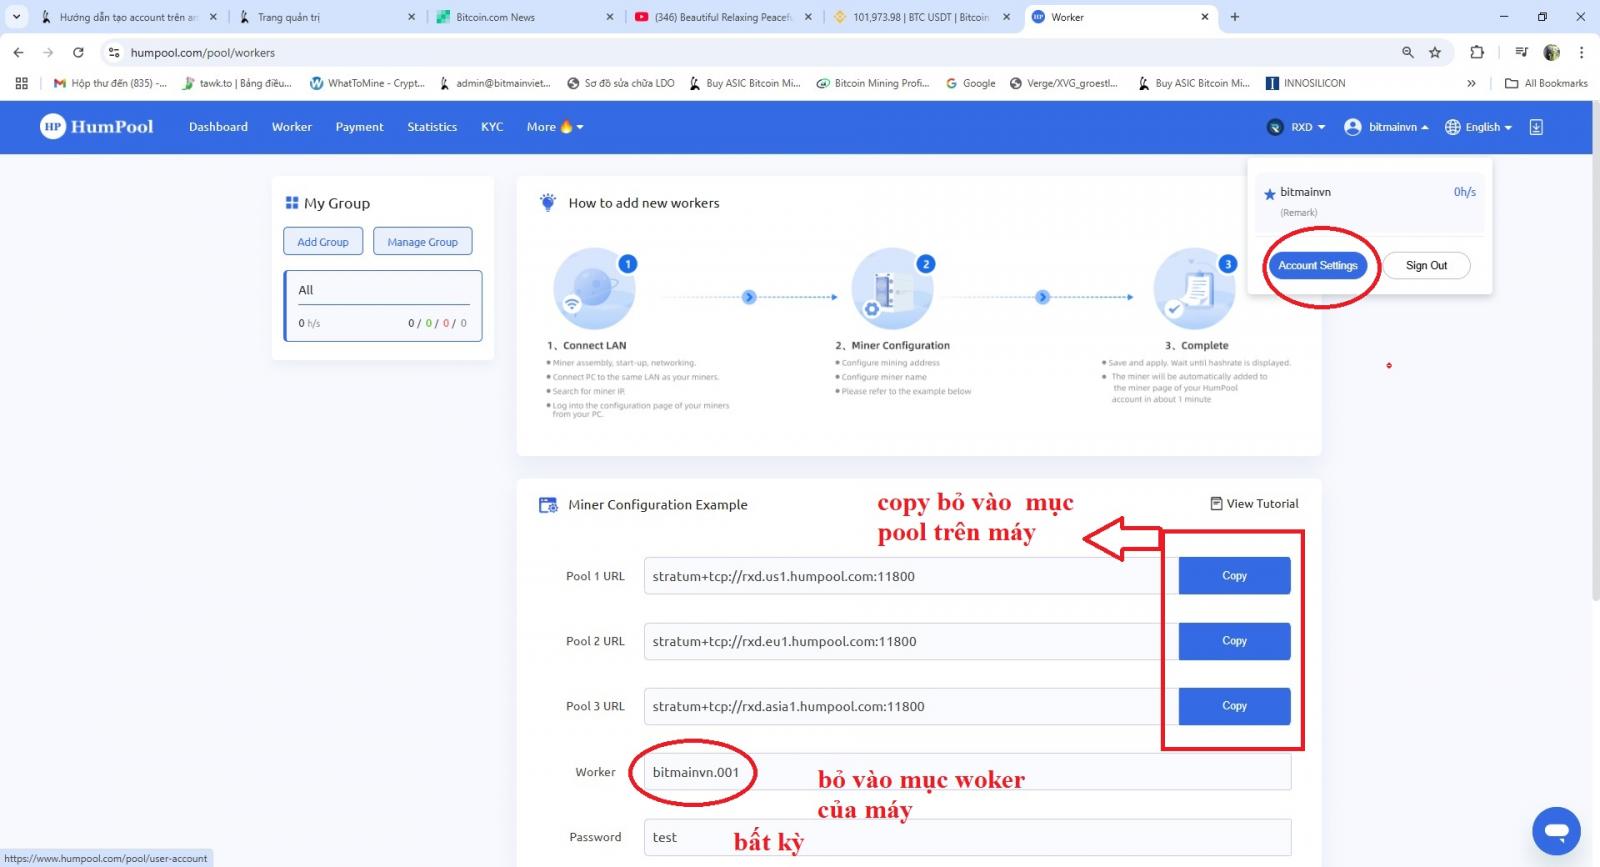Copy the Pool 3 URL
Image resolution: width=1600 pixels, height=867 pixels.
(x=1234, y=706)
